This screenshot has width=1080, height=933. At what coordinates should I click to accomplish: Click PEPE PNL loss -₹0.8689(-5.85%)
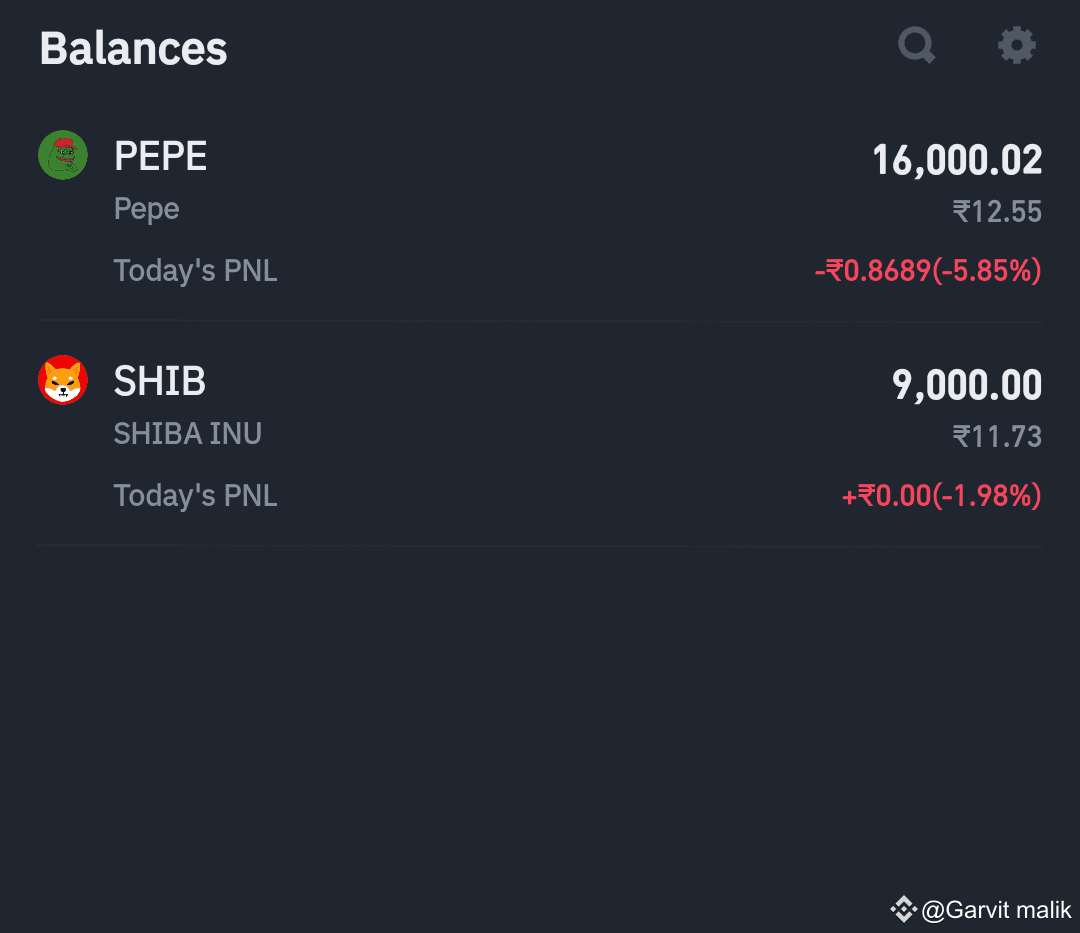pos(928,271)
